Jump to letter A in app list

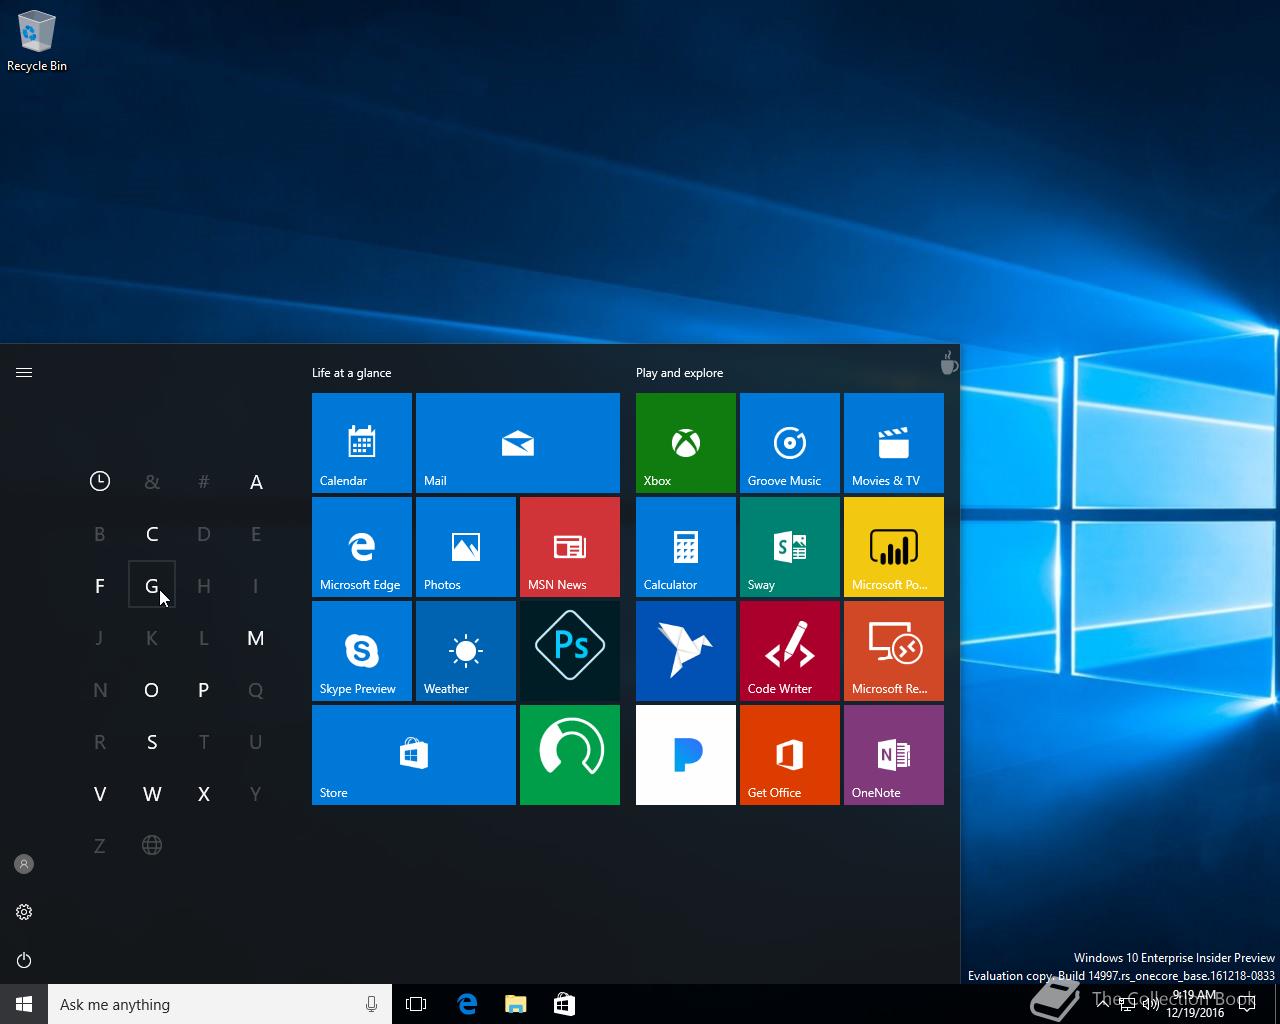(256, 482)
